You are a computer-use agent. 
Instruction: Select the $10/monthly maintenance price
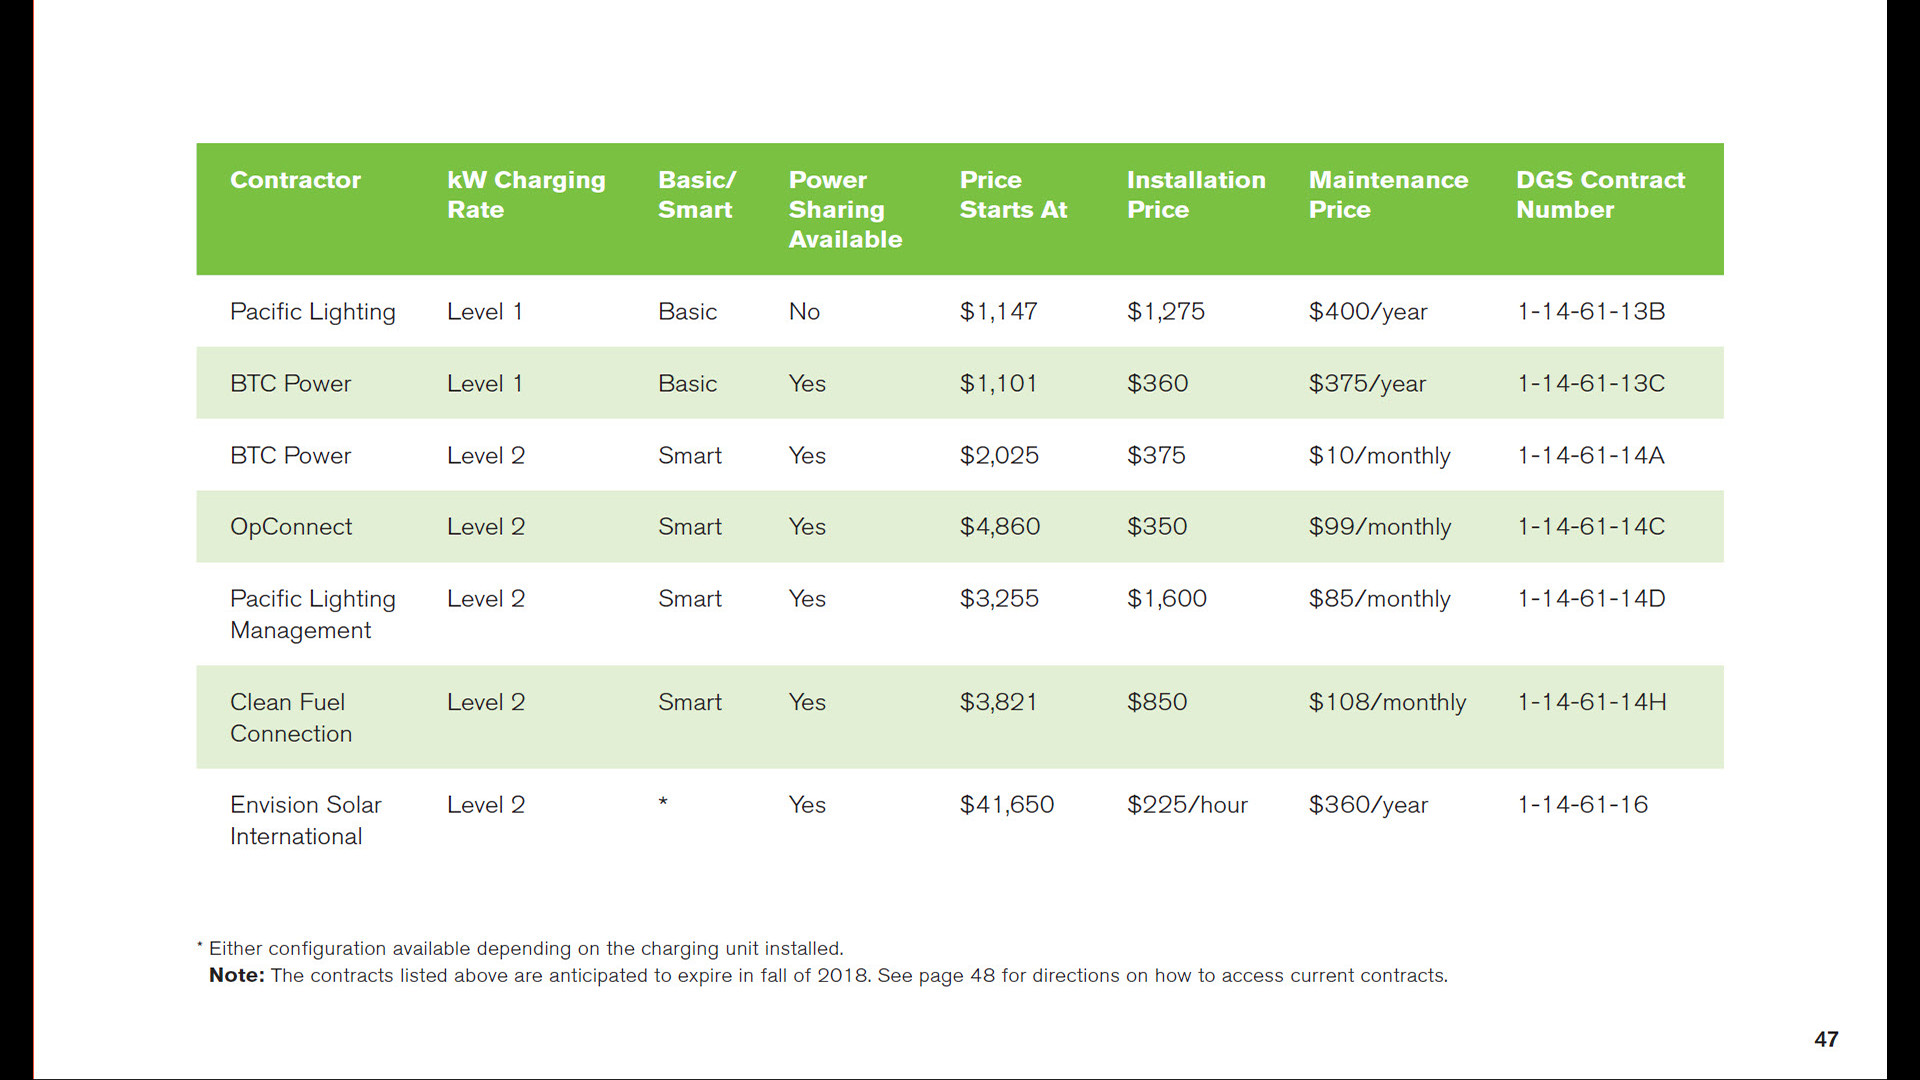click(1379, 456)
